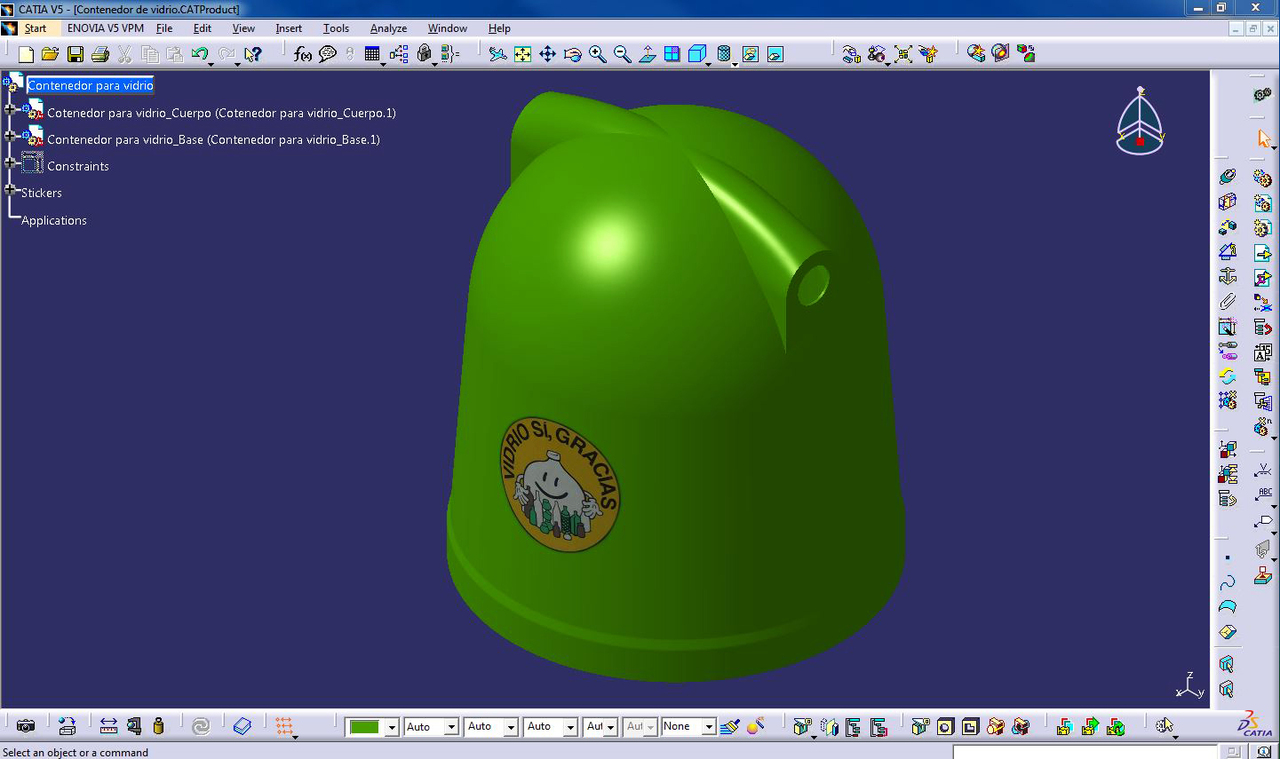Image resolution: width=1280 pixels, height=759 pixels.
Task: Expand the Constraints tree node
Action: (x=11, y=162)
